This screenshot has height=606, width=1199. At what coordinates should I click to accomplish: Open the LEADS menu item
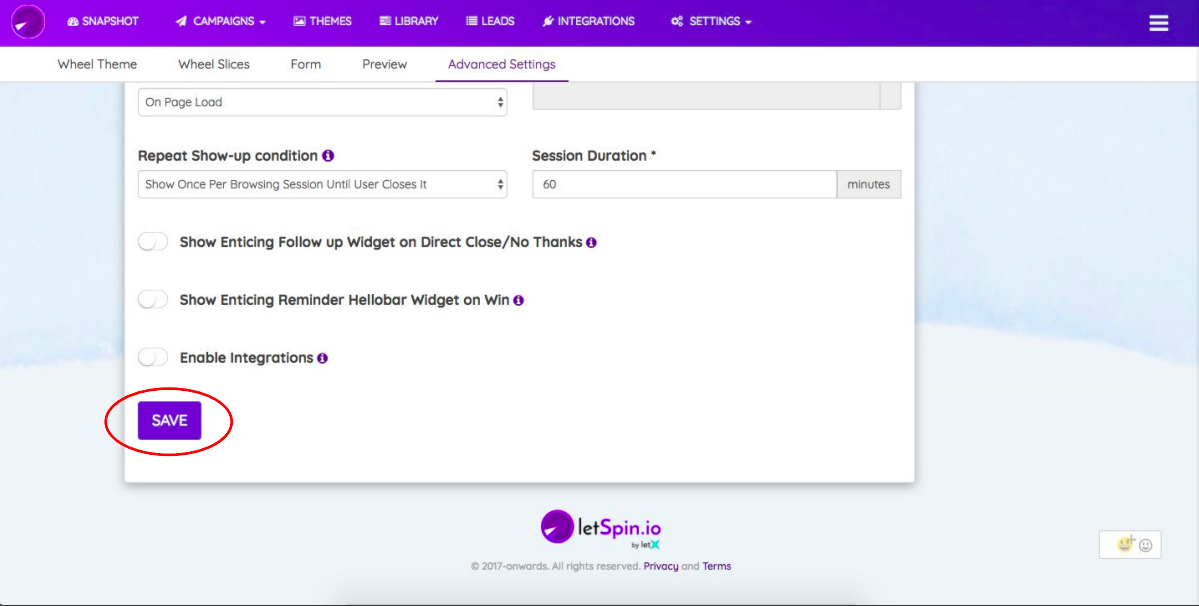point(490,21)
